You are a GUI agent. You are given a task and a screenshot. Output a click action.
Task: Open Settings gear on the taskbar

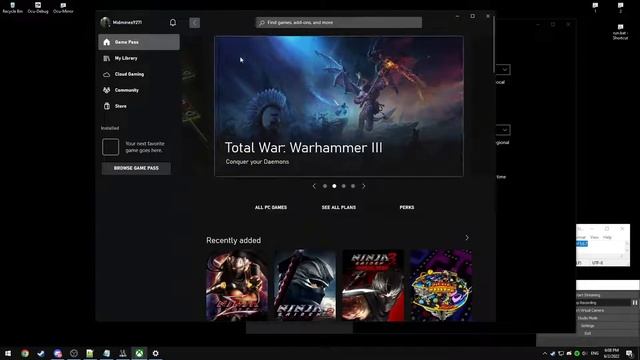click(156, 353)
